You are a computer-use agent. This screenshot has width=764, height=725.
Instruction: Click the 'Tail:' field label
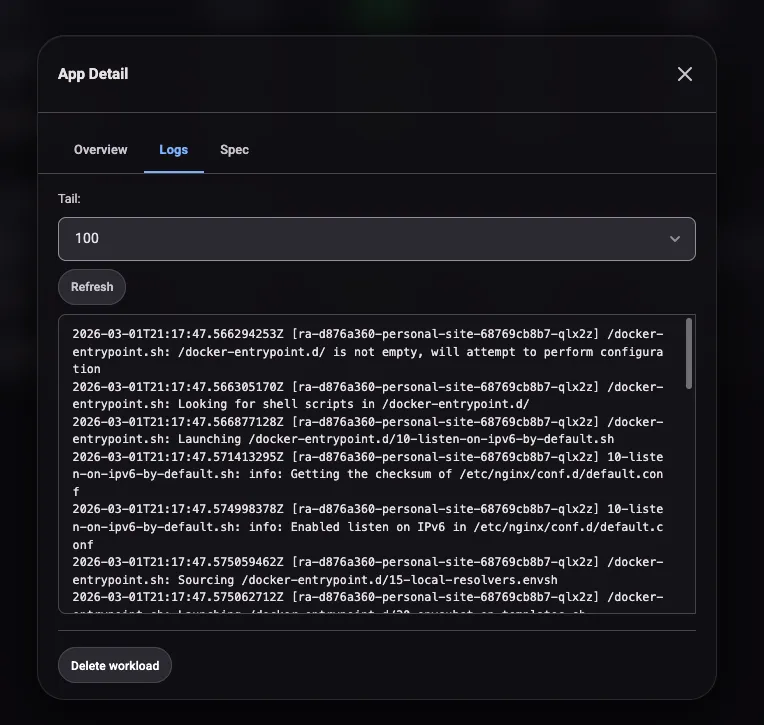click(x=70, y=199)
